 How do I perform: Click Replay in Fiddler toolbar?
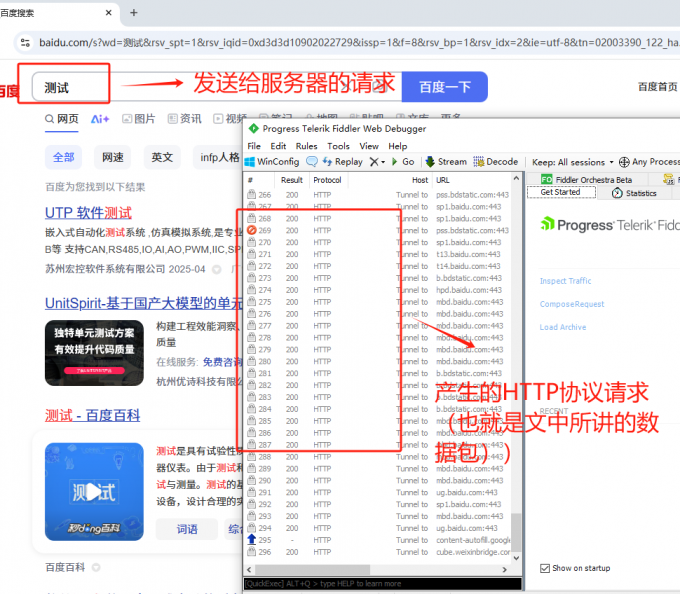point(343,162)
